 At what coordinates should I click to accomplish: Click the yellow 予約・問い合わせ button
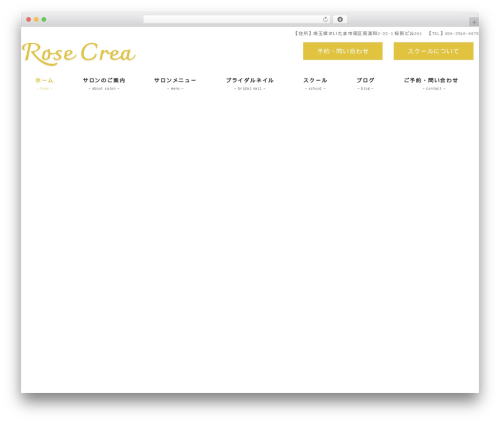click(x=343, y=51)
